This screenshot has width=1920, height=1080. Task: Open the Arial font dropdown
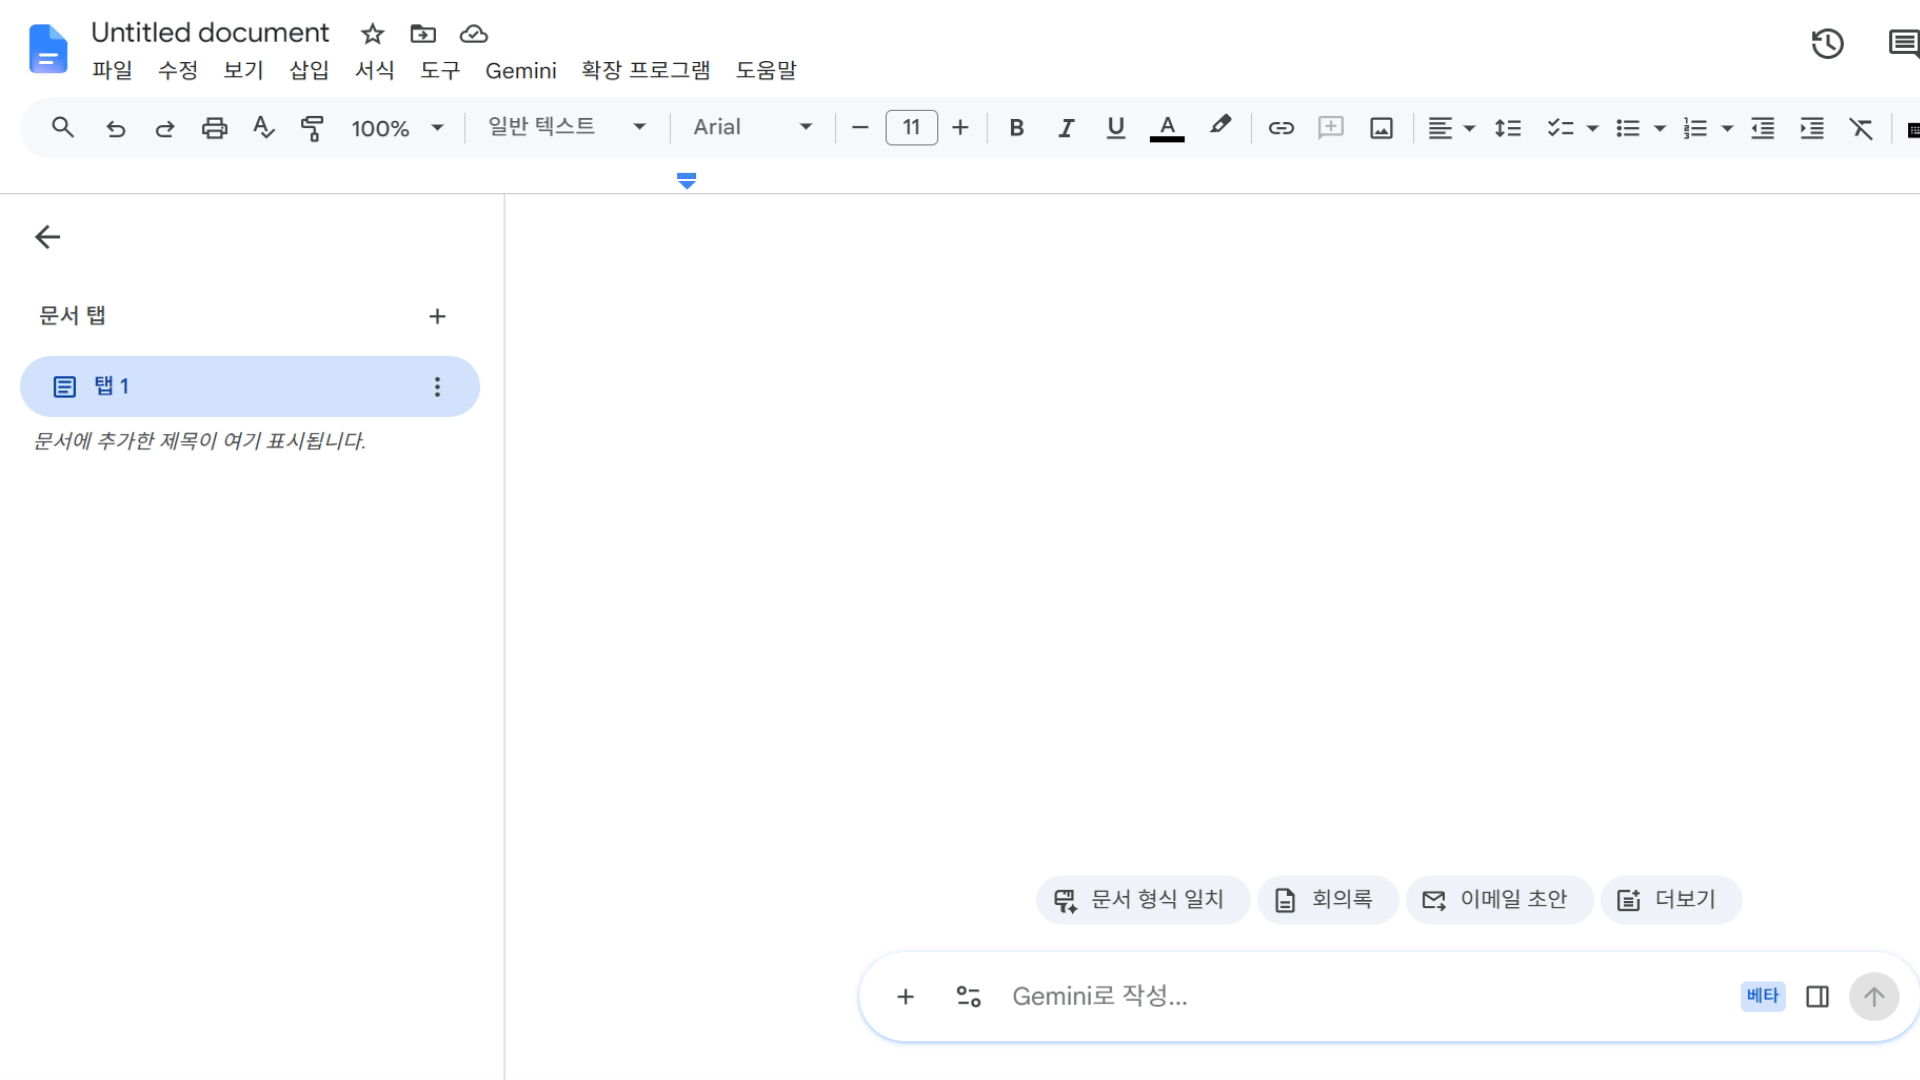753,127
